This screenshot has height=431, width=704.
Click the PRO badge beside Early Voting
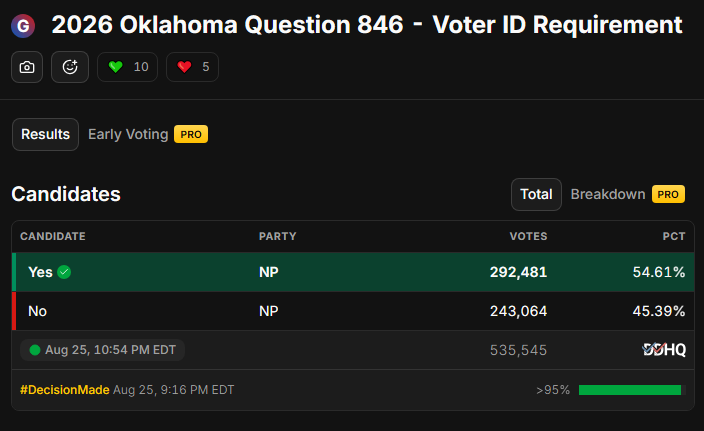pyautogui.click(x=191, y=134)
